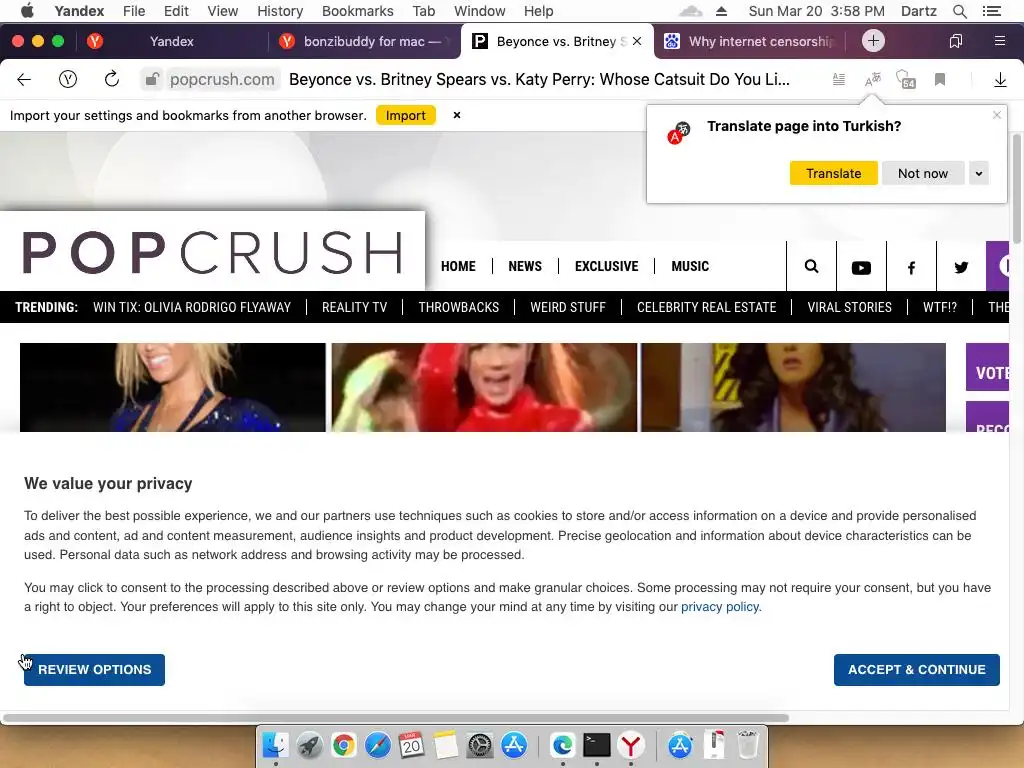1024x768 pixels.
Task: Open the downloads arrow icon
Action: pos(1000,80)
